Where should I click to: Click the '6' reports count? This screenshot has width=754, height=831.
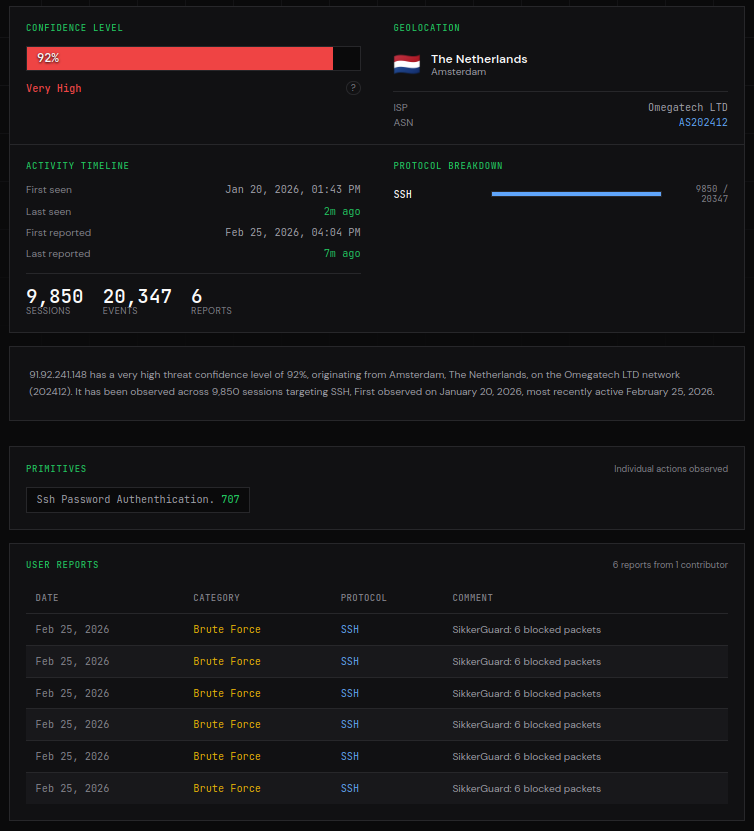pyautogui.click(x=197, y=296)
